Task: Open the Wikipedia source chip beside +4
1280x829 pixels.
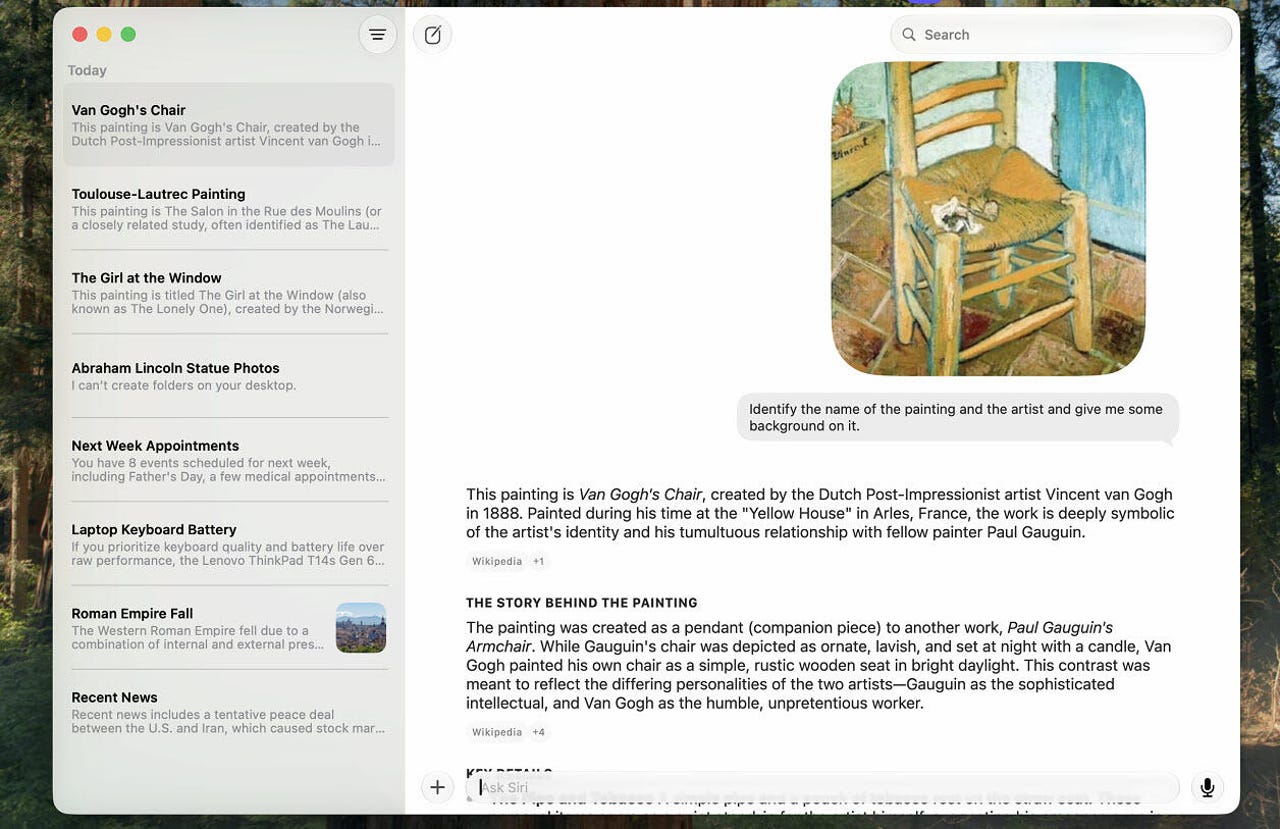Action: coord(497,732)
